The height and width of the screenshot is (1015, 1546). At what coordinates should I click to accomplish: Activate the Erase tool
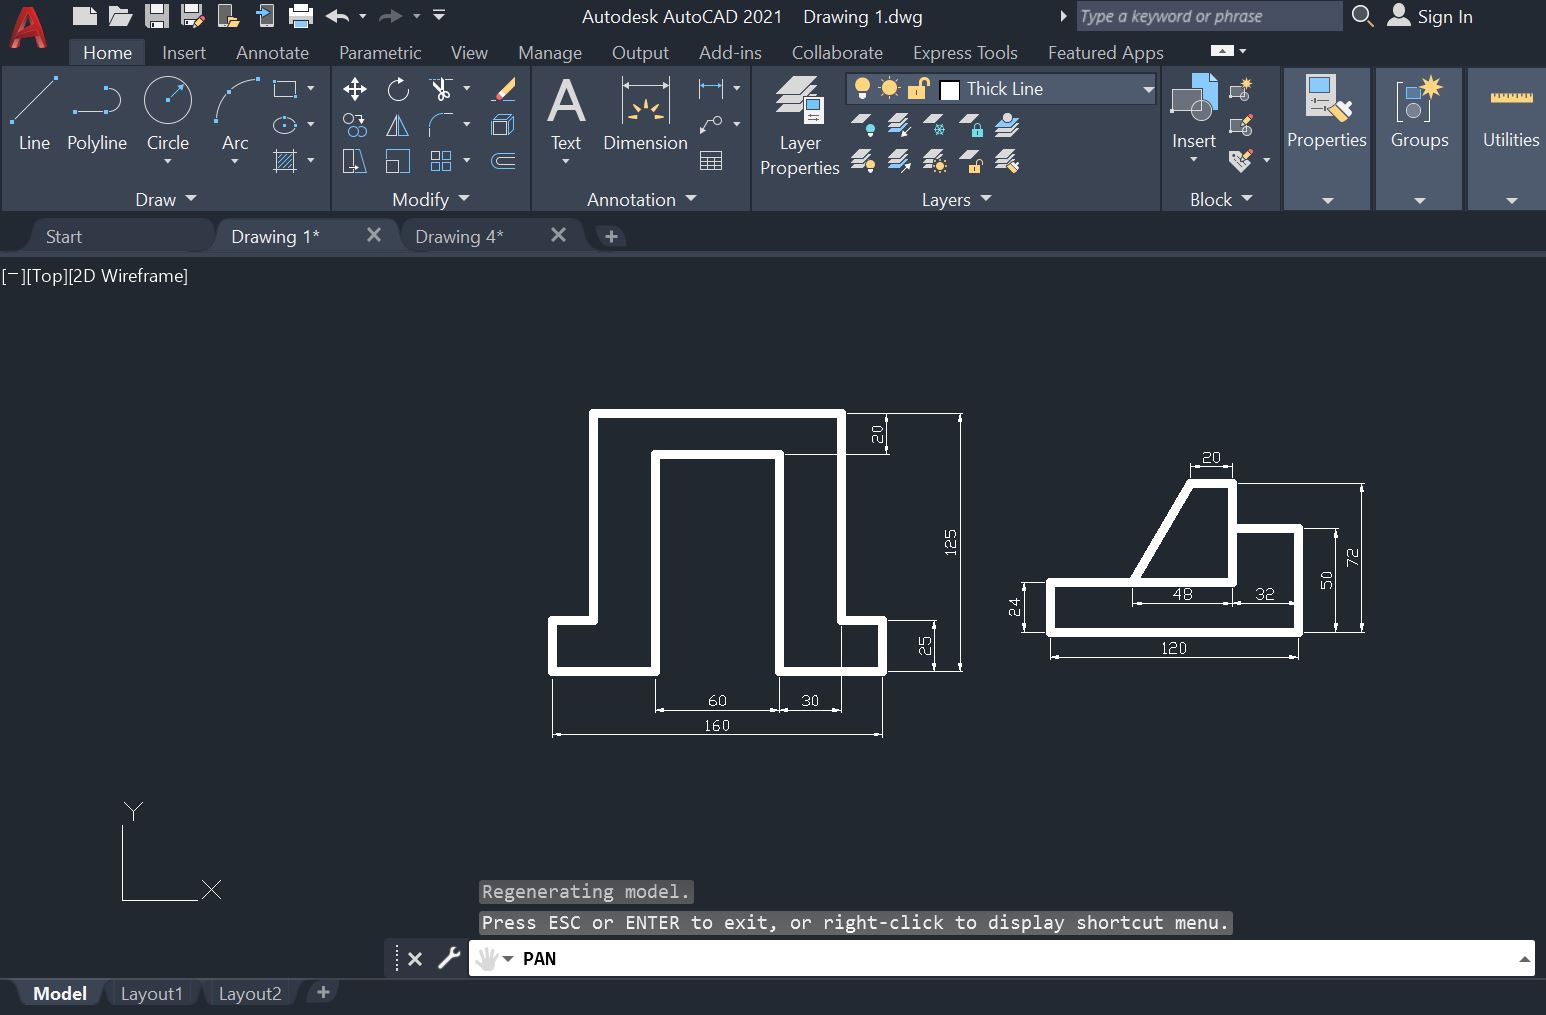(503, 89)
